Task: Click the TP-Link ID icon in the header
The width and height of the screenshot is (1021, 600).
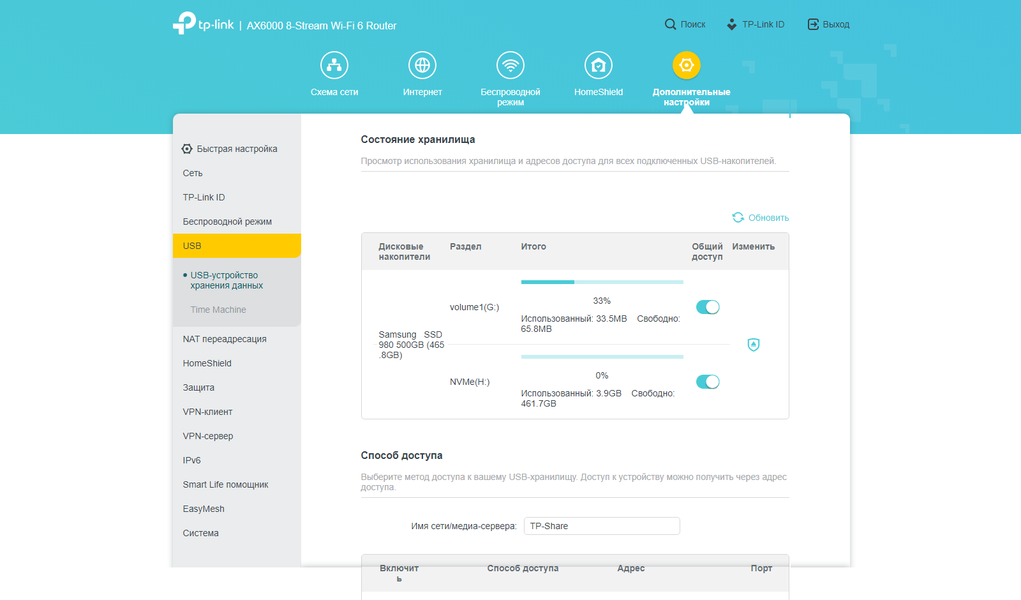Action: 732,24
